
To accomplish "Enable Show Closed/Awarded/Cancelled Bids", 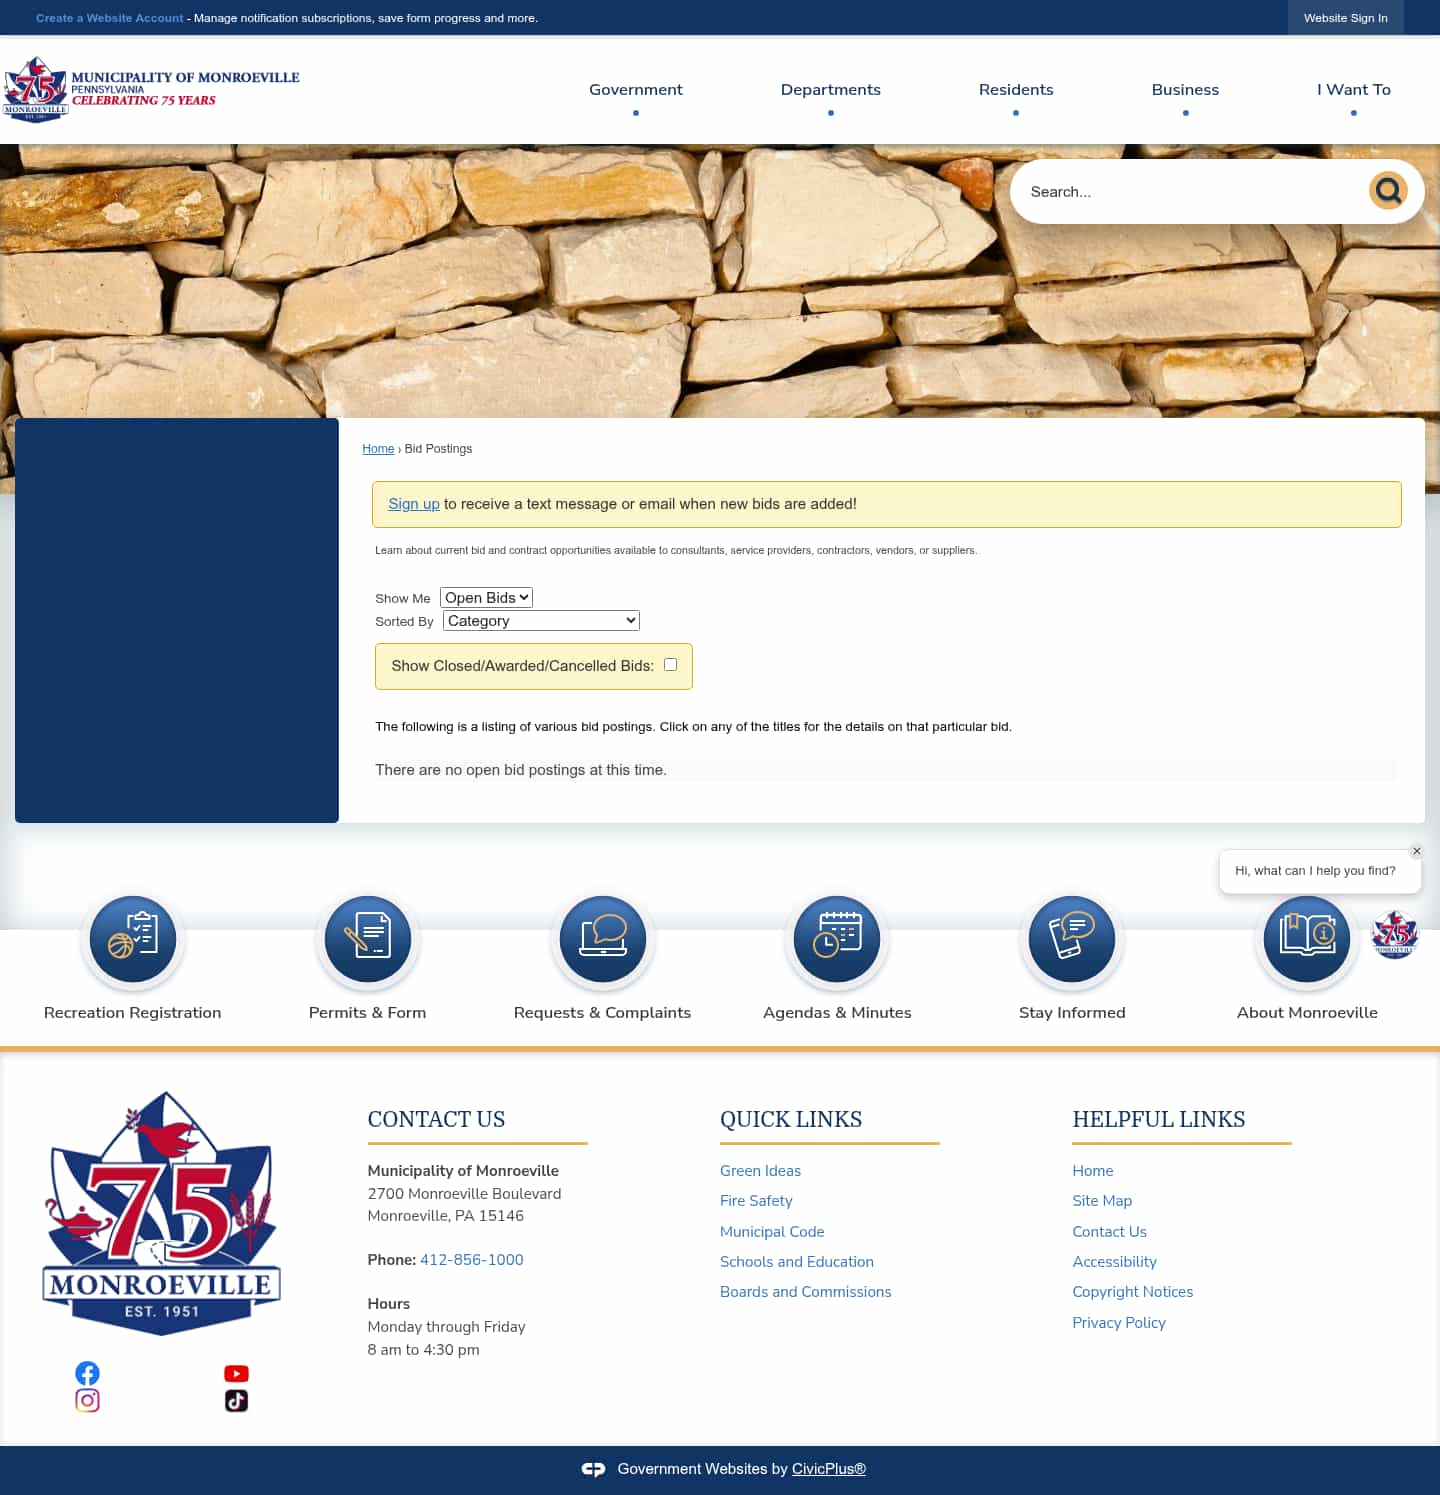I will coord(670,664).
